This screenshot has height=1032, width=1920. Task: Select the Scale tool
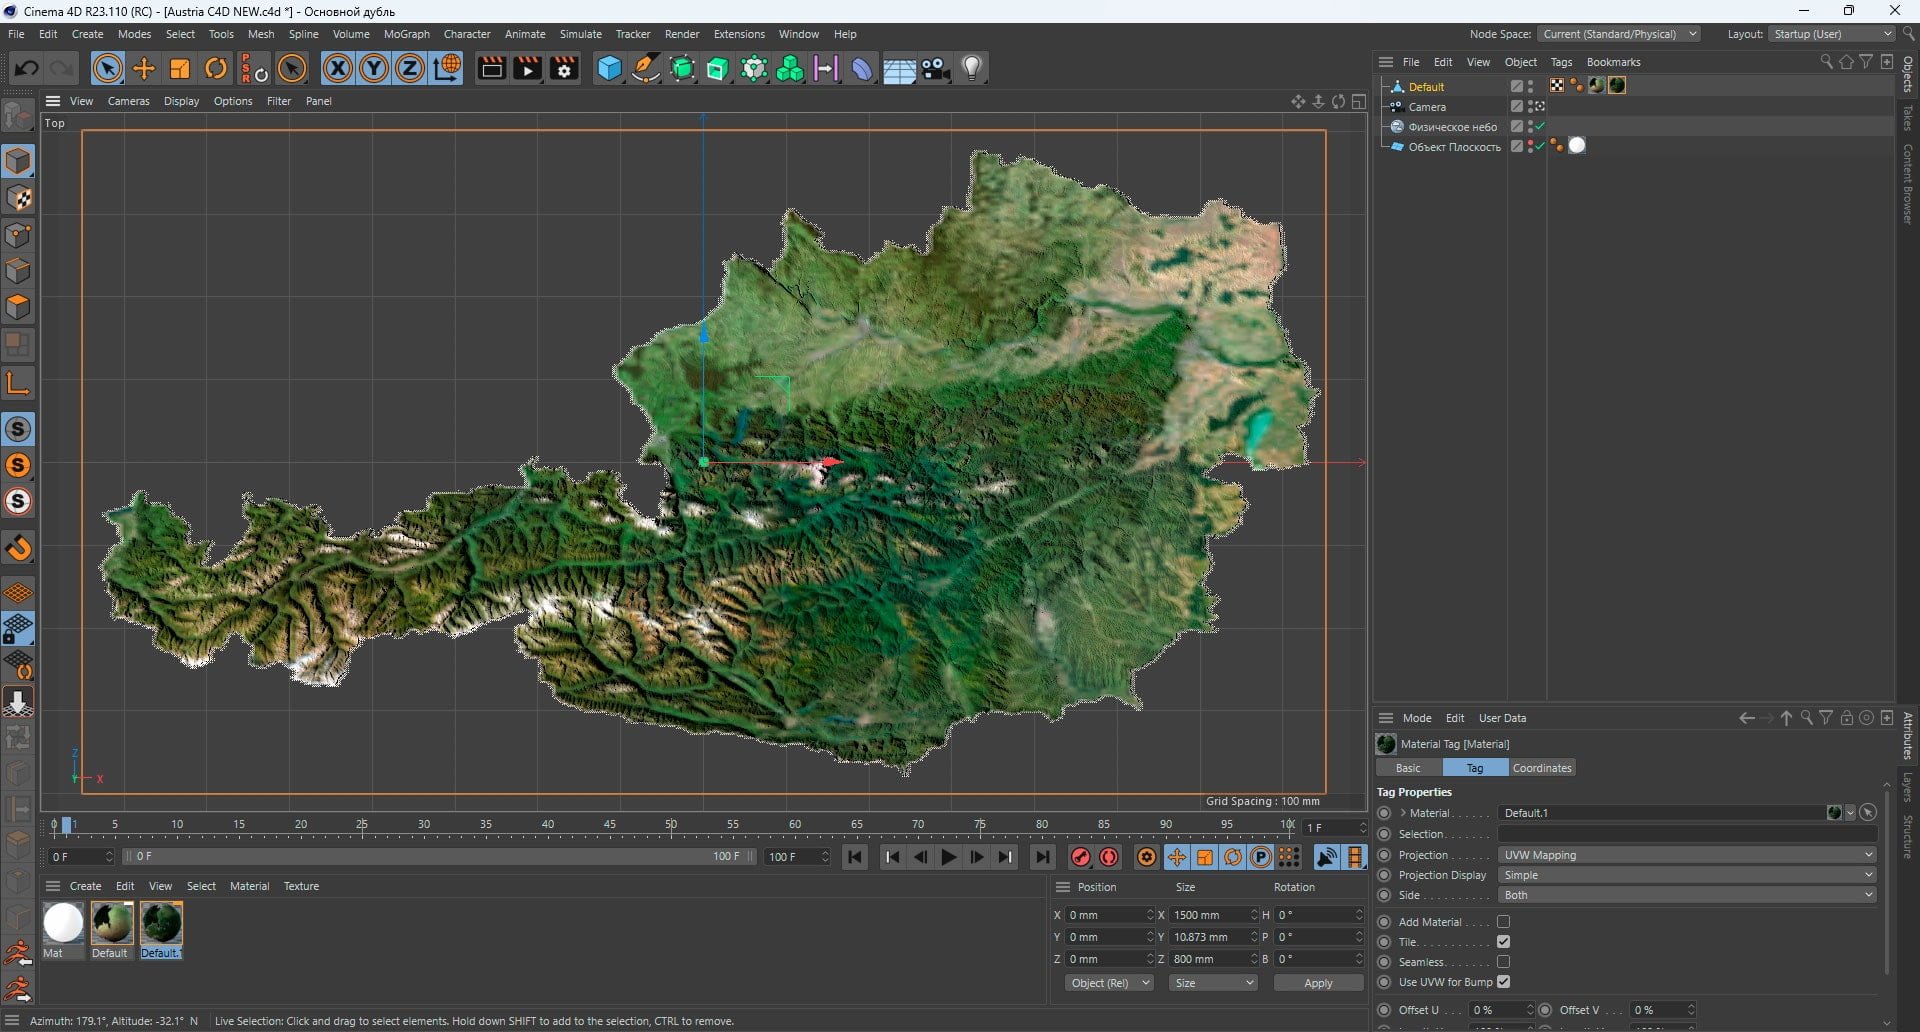[180, 68]
